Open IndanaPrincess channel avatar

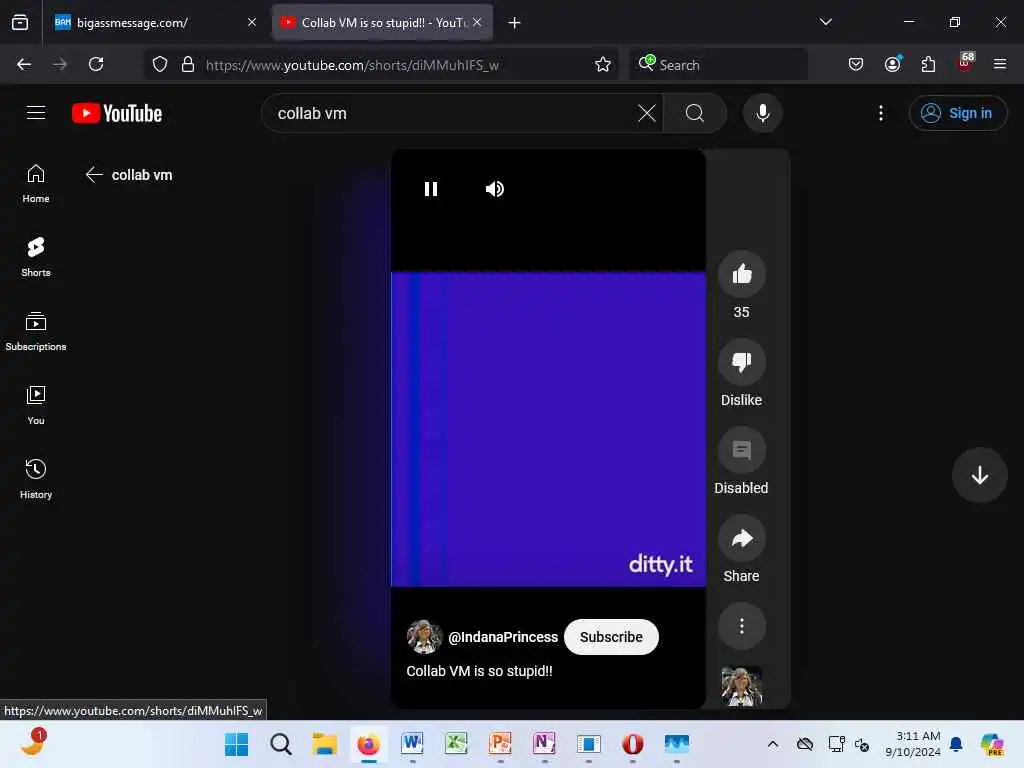[x=424, y=637]
